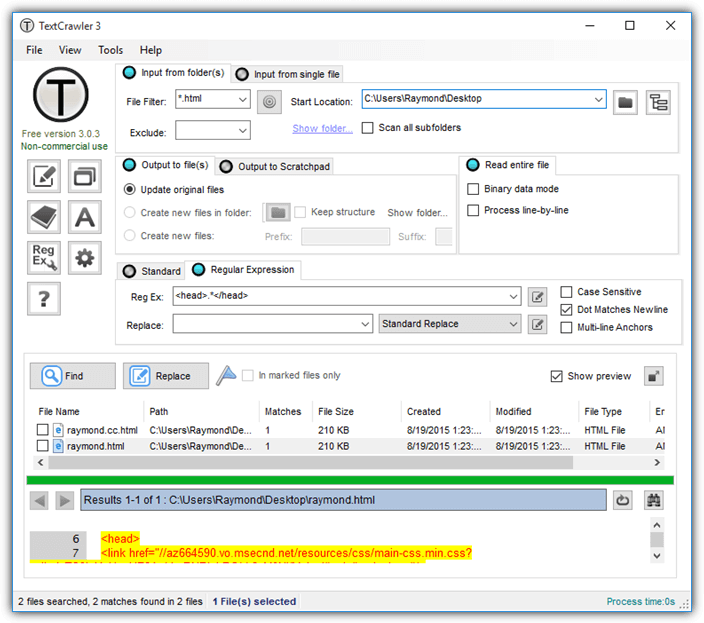Screen dimensions: 704x623
Task: Select the Regular Expression tab
Action: point(243,270)
